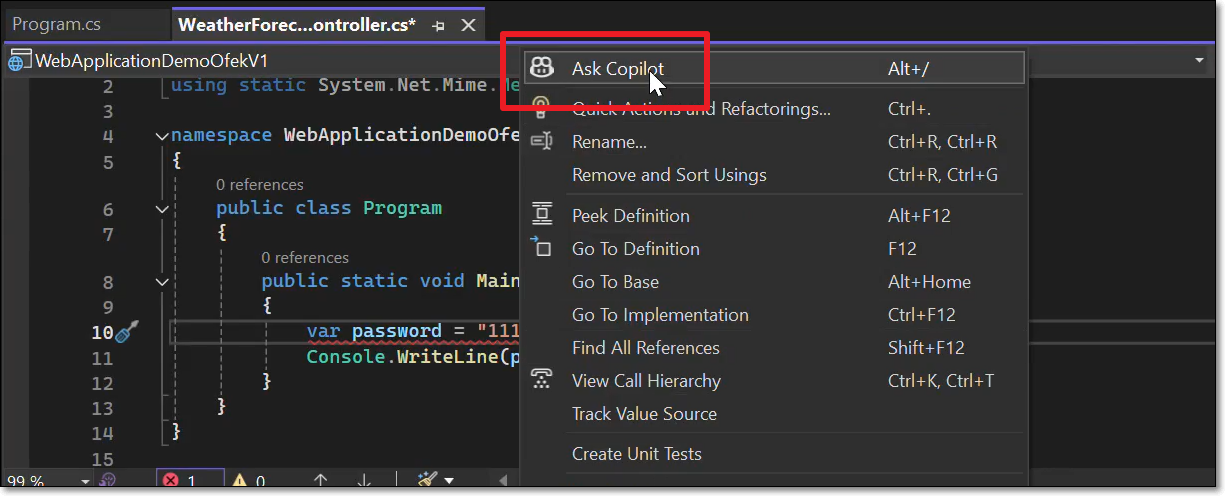Image resolution: width=1225 pixels, height=496 pixels.
Task: Choose Ask Copilot from the context menu
Action: click(775, 68)
